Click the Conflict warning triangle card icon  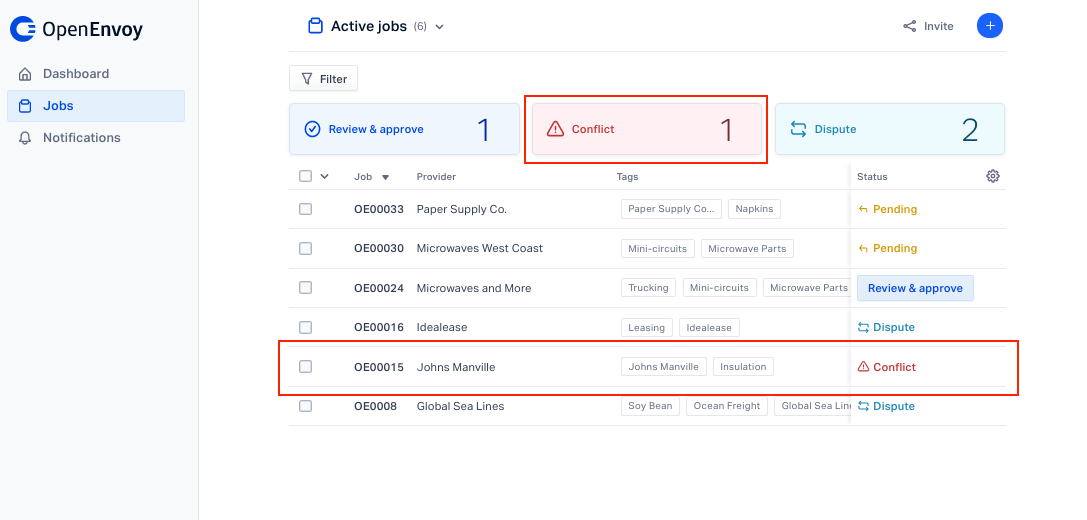coord(555,129)
